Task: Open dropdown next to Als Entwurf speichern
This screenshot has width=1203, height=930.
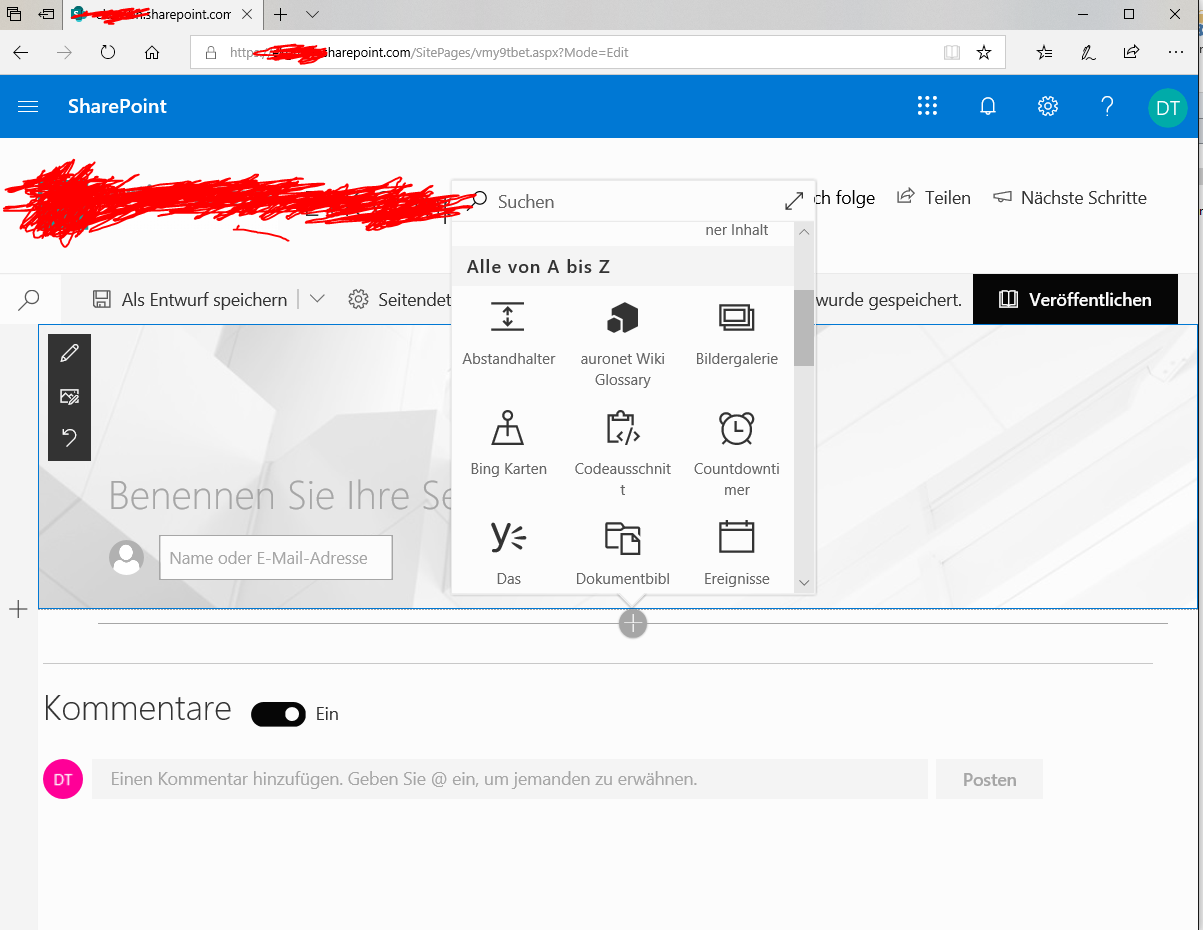Action: (317, 299)
